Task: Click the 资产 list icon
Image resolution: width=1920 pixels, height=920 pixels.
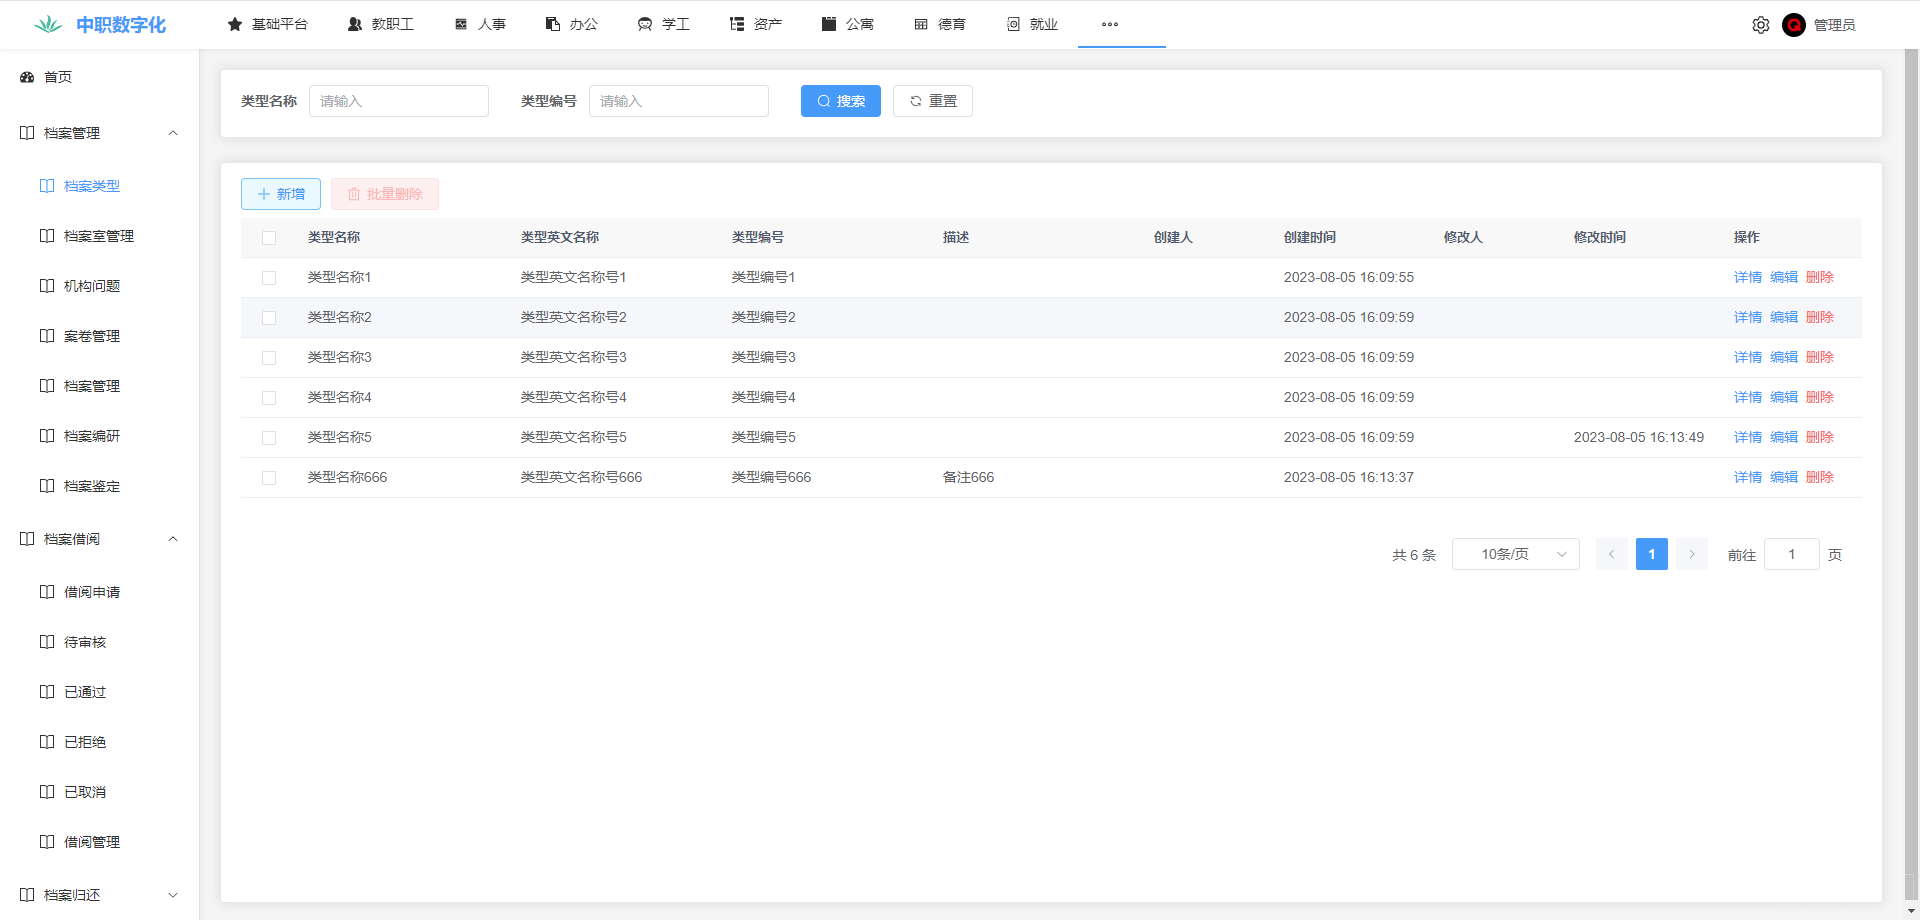Action: pyautogui.click(x=737, y=24)
